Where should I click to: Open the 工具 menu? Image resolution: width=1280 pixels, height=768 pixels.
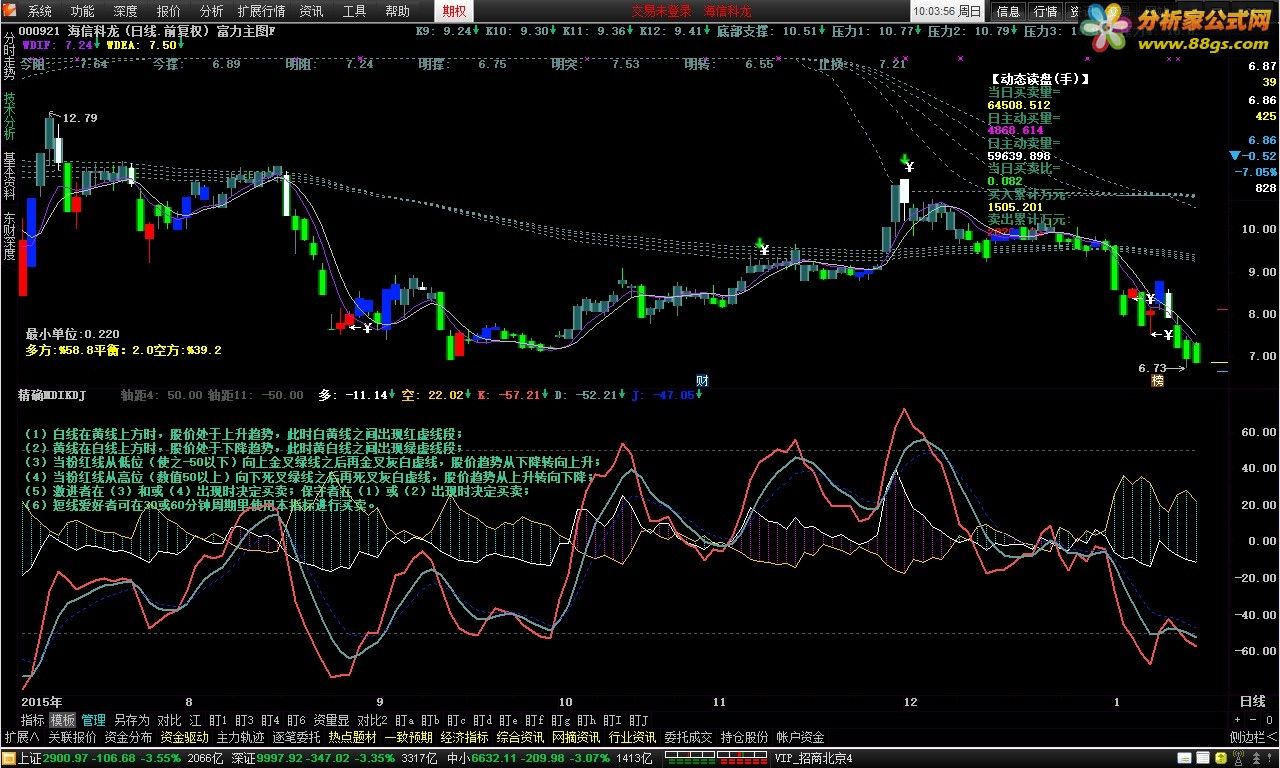pyautogui.click(x=354, y=12)
